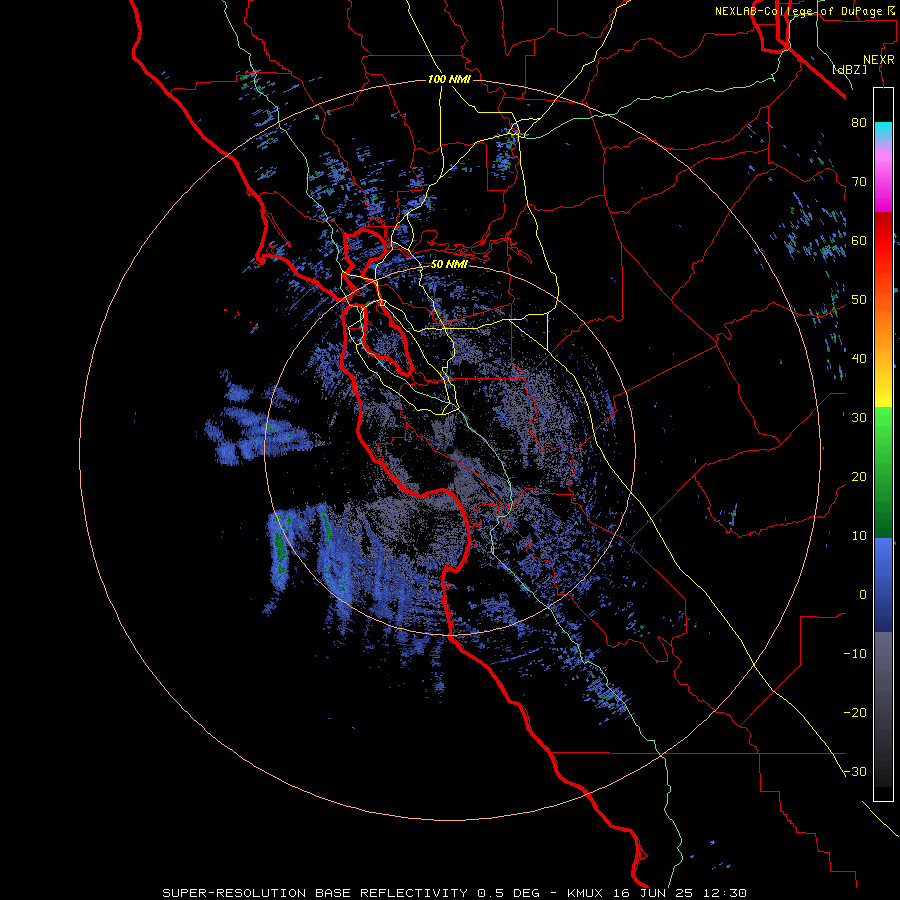
Task: Click the "30" positive value on the scale
Action: 859,417
